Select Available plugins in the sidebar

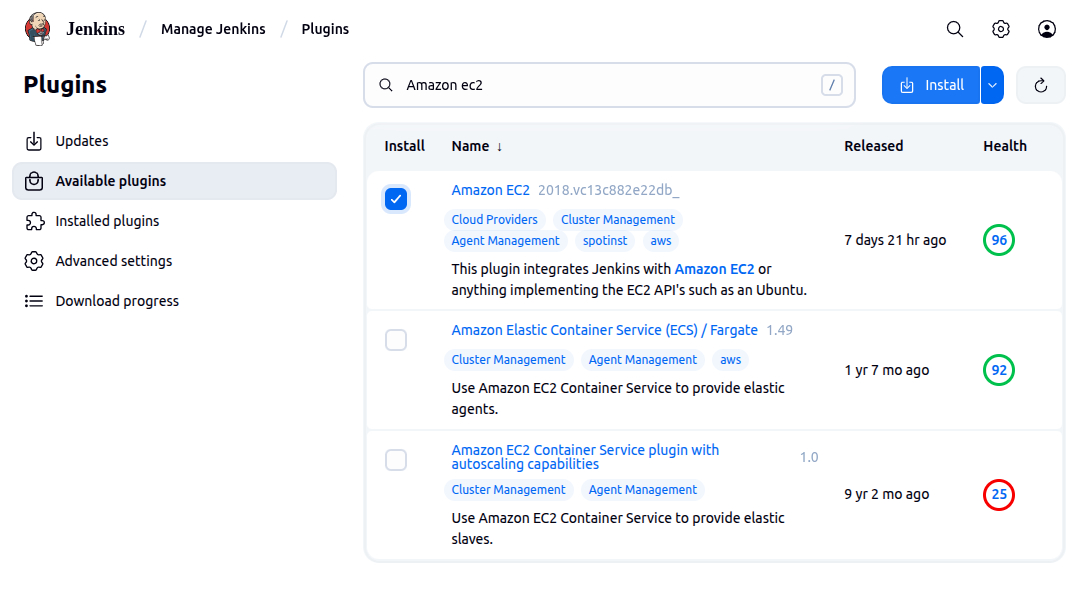point(111,181)
